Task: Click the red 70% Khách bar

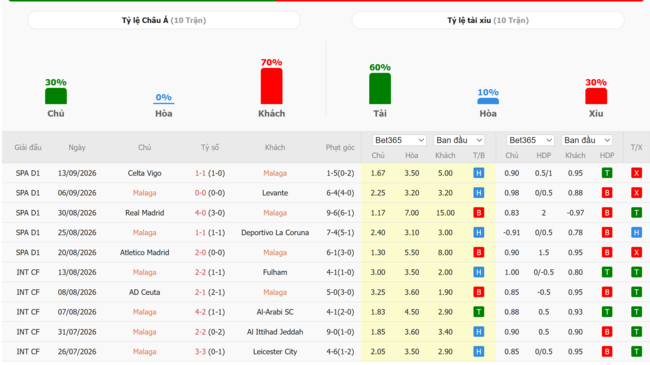Action: [272, 86]
